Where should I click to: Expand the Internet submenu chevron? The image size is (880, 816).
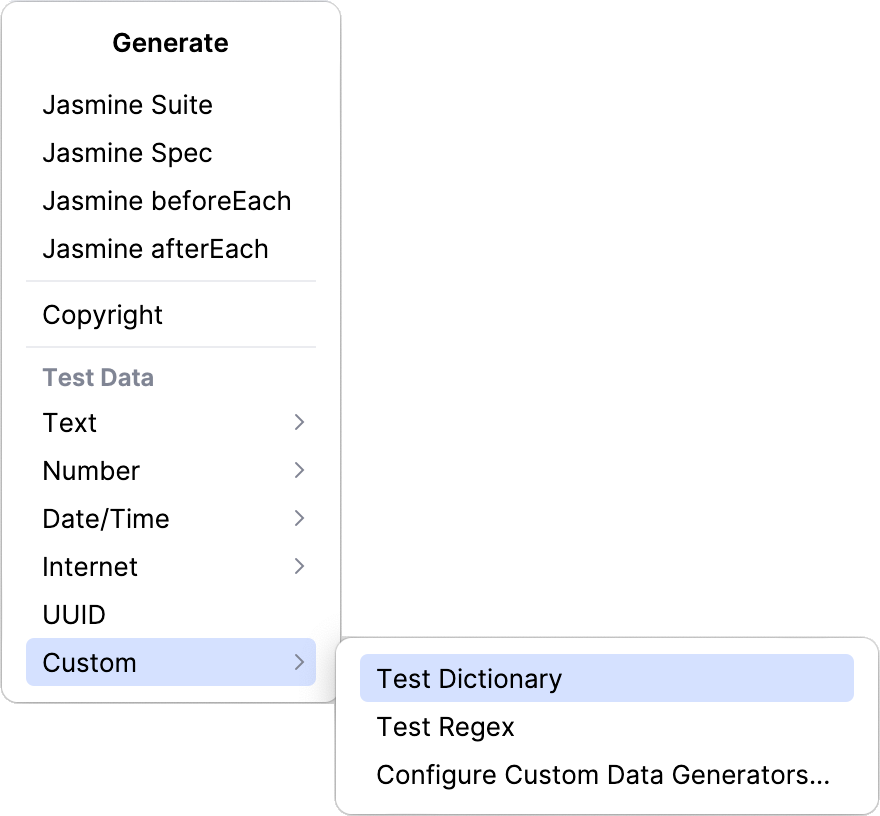pyautogui.click(x=299, y=567)
